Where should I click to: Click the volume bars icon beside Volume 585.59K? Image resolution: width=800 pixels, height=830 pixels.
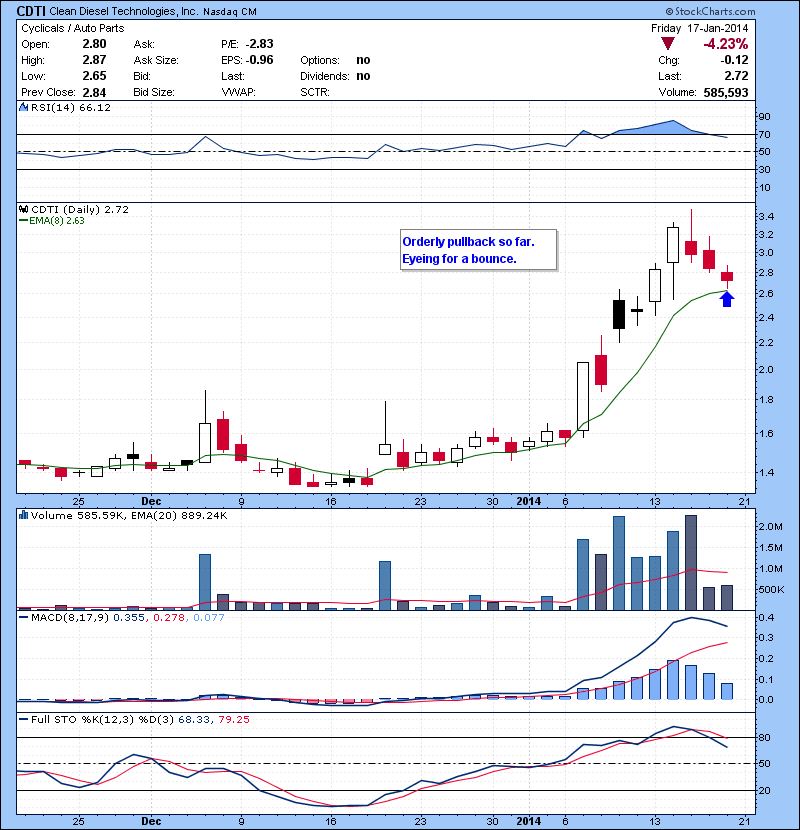pos(23,515)
